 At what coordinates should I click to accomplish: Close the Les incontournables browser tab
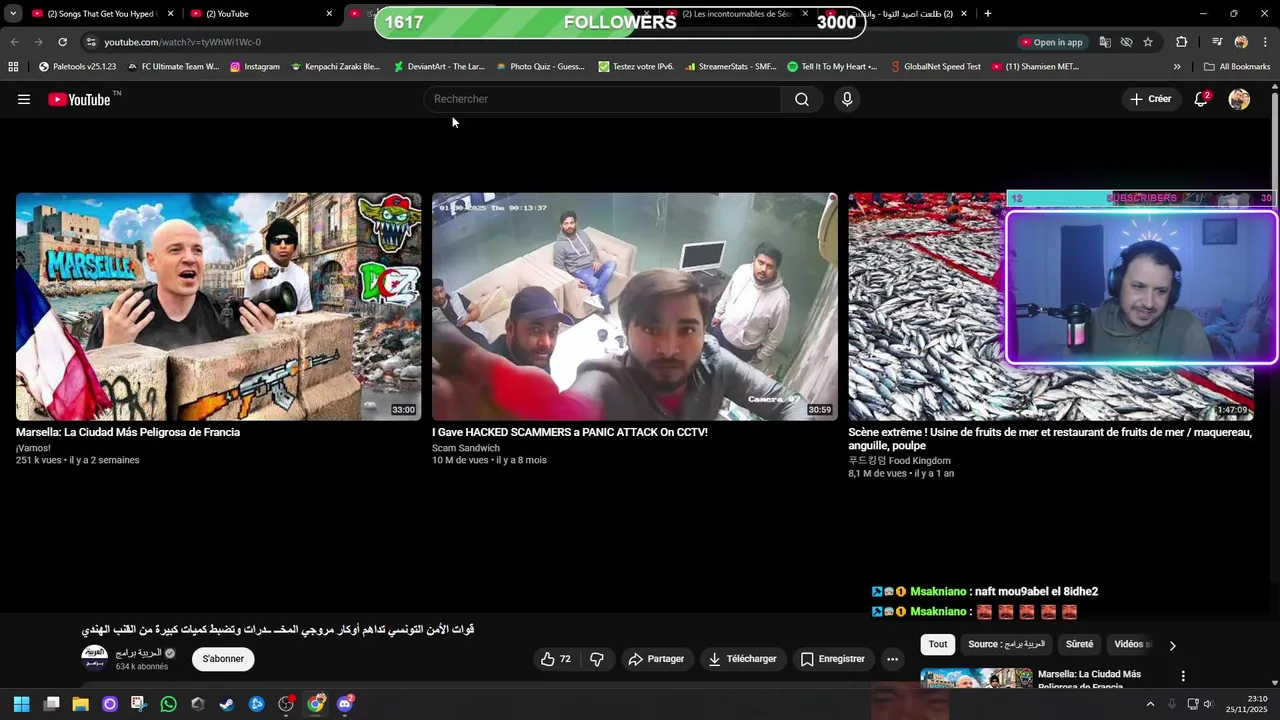[x=805, y=14]
